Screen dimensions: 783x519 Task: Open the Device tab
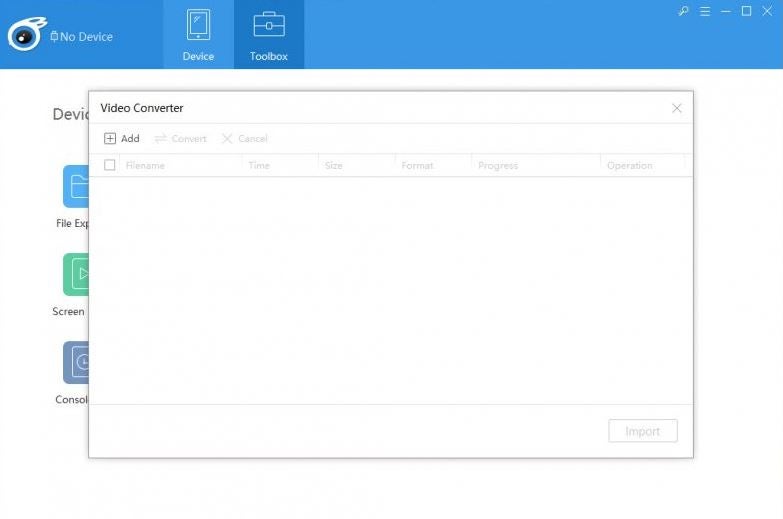[x=198, y=34]
